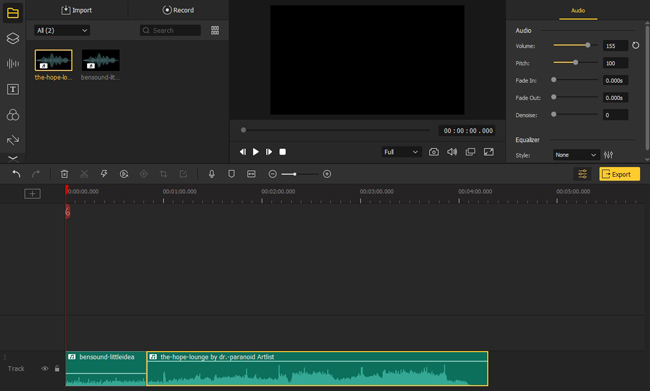Open the Filters overlapping-circles sidebar panel
This screenshot has width=650, height=391.
13,115
